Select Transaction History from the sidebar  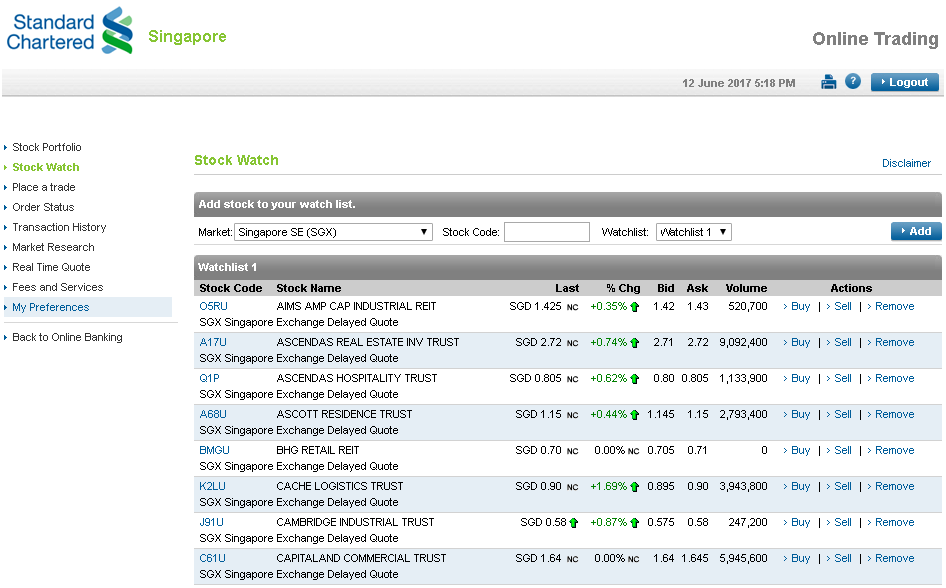pyautogui.click(x=59, y=227)
